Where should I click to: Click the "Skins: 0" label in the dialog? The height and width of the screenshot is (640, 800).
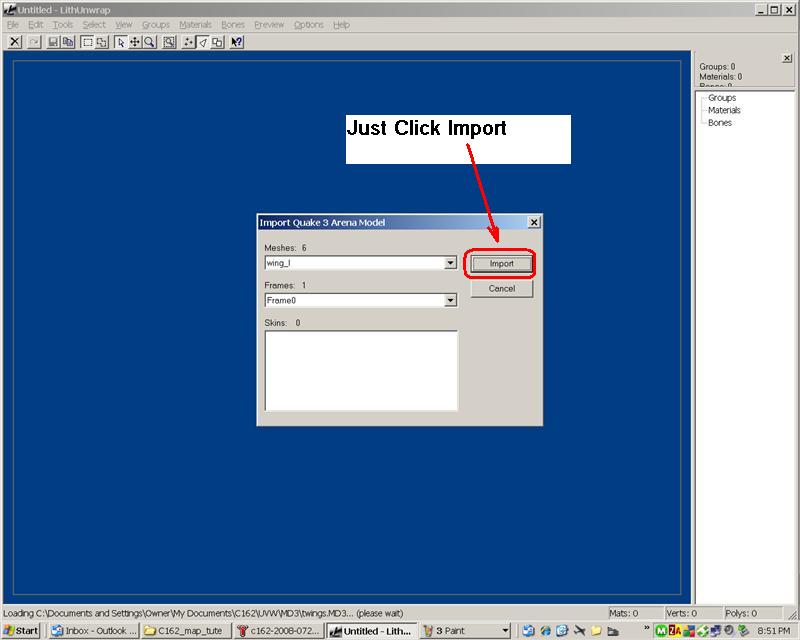282,323
